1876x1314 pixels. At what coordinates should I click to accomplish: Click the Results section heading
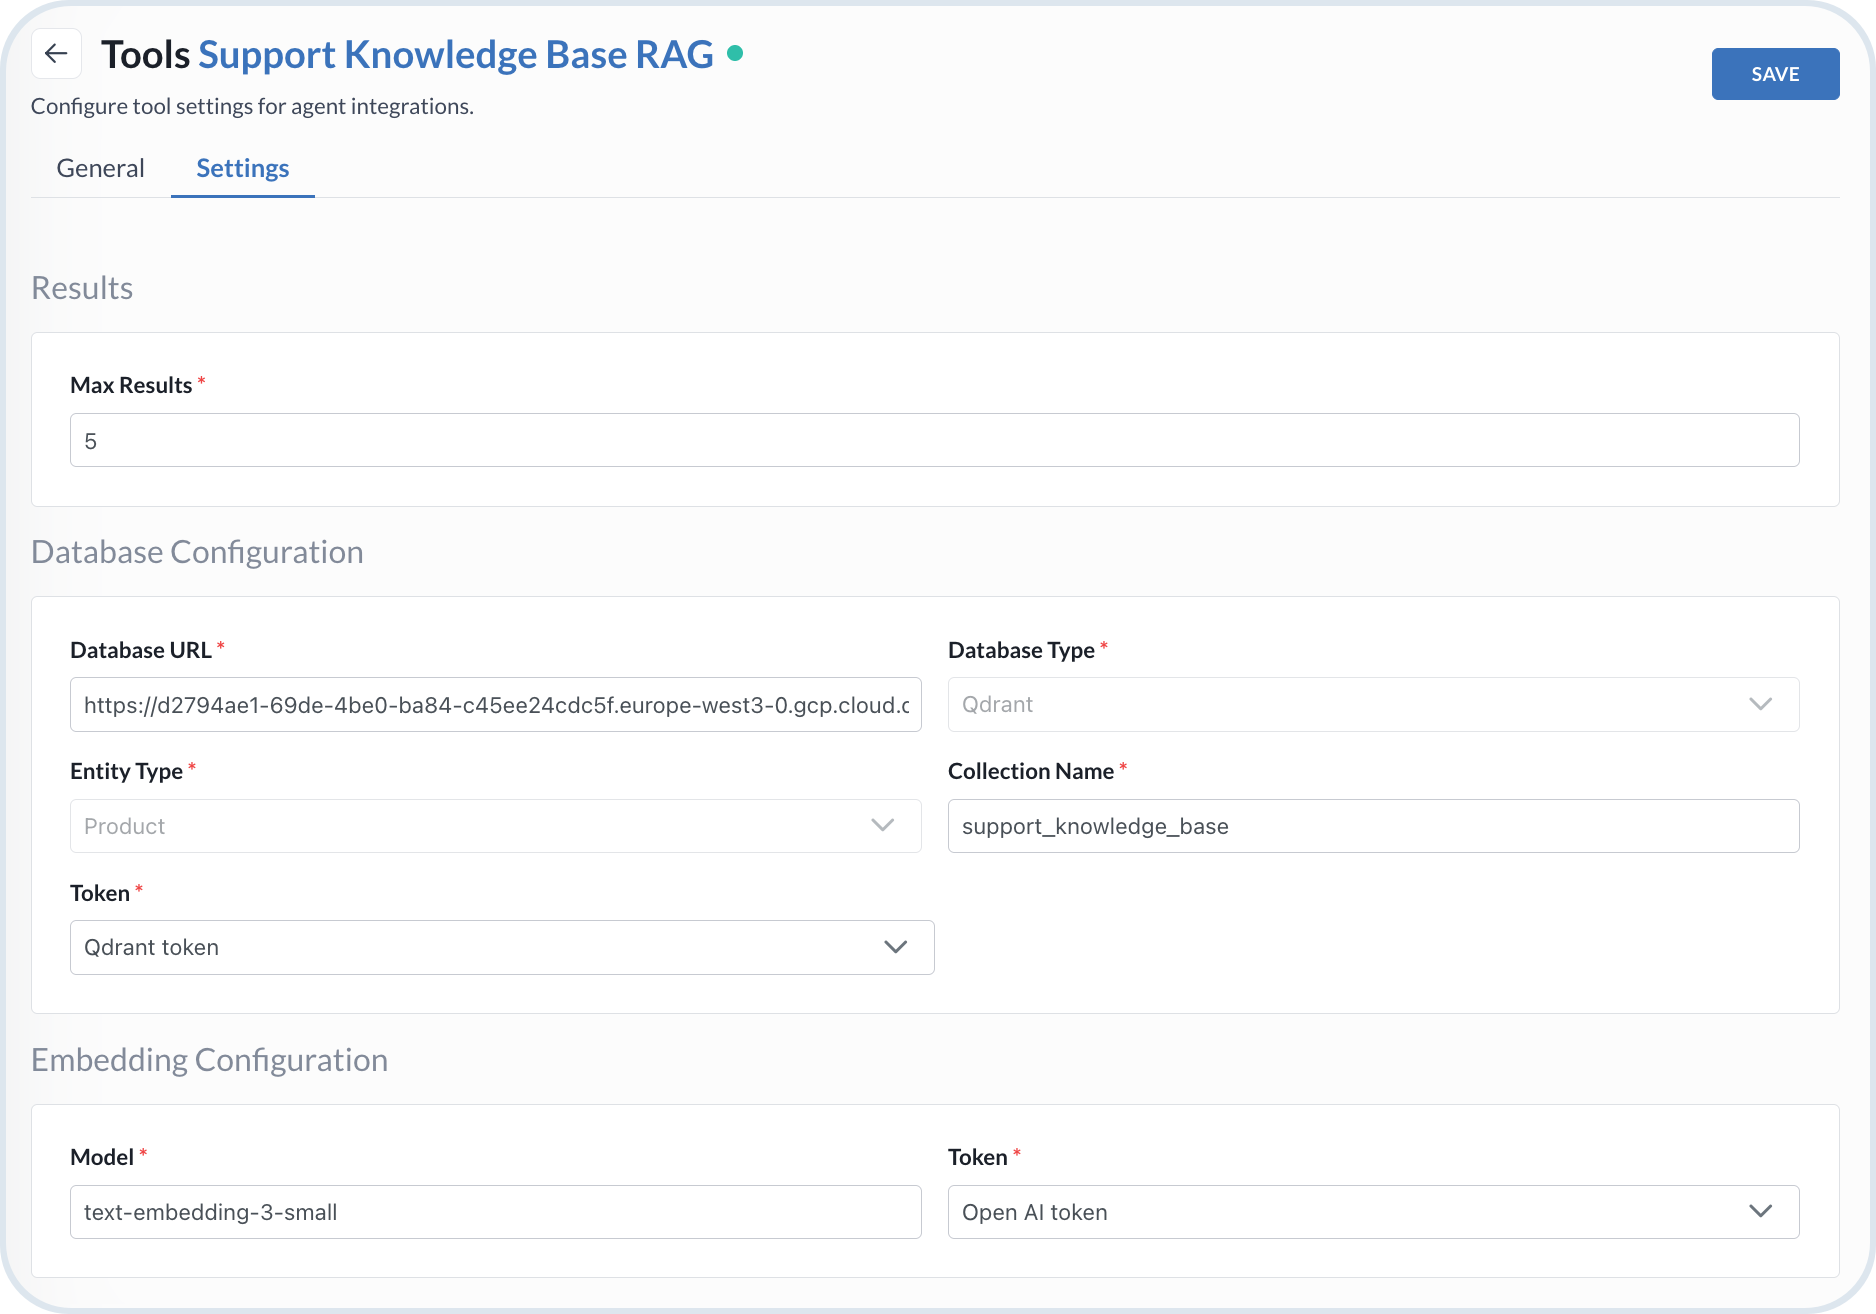(x=82, y=288)
